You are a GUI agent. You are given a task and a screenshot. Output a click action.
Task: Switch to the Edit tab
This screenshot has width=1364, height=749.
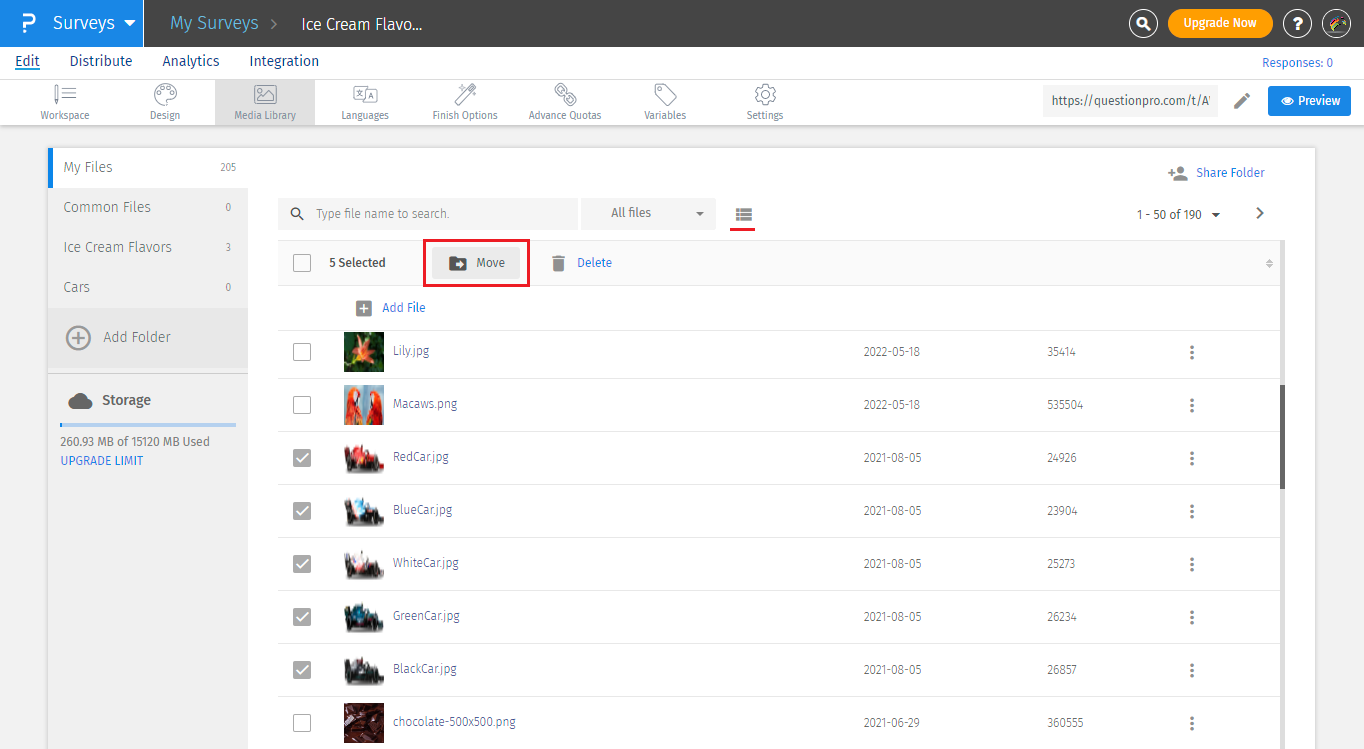pyautogui.click(x=28, y=61)
